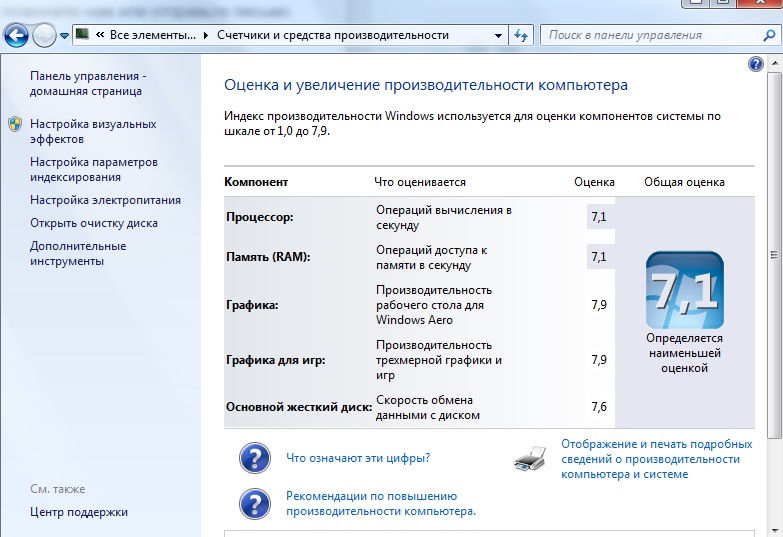
Task: Click question icon beside 'Что означают эти цифры?'
Action: coord(255,458)
